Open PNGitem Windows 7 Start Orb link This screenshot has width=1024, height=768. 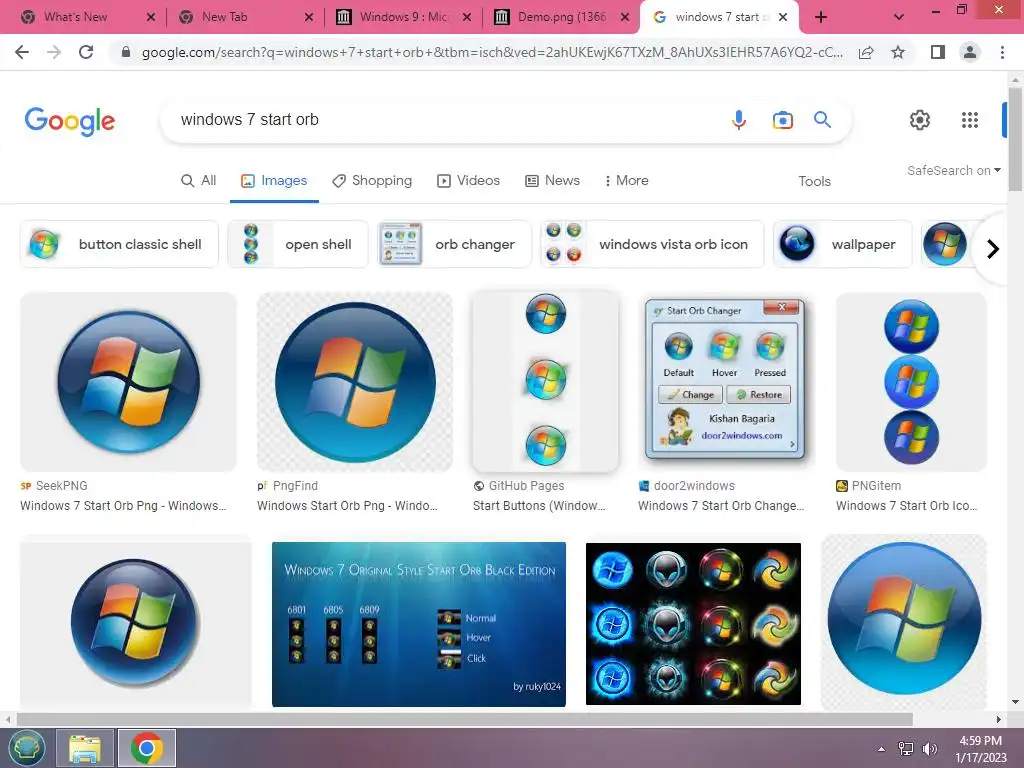pyautogui.click(x=907, y=505)
